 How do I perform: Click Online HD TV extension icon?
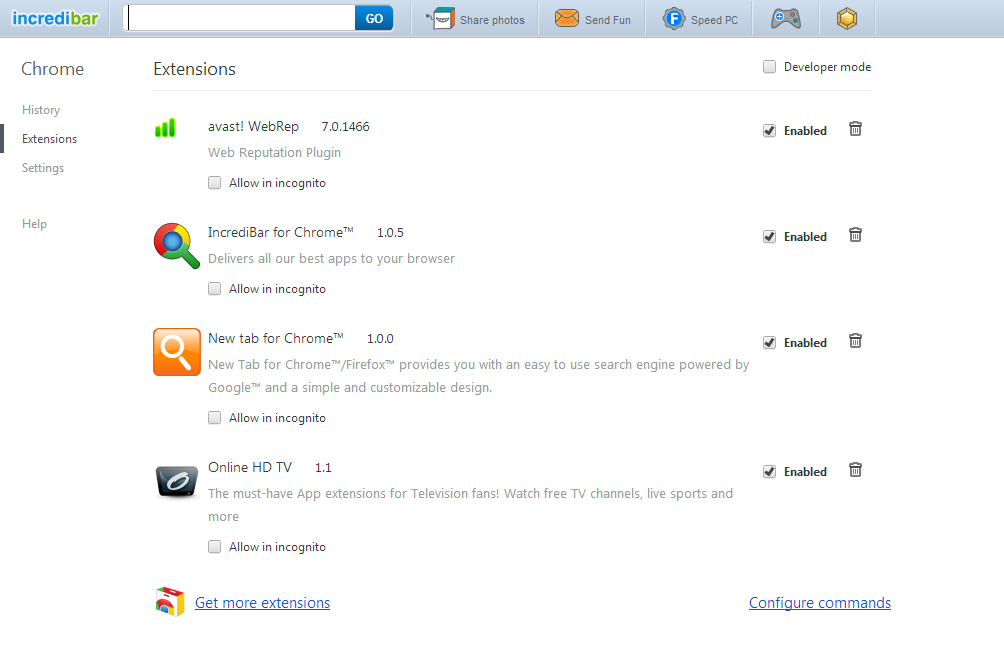pos(177,482)
